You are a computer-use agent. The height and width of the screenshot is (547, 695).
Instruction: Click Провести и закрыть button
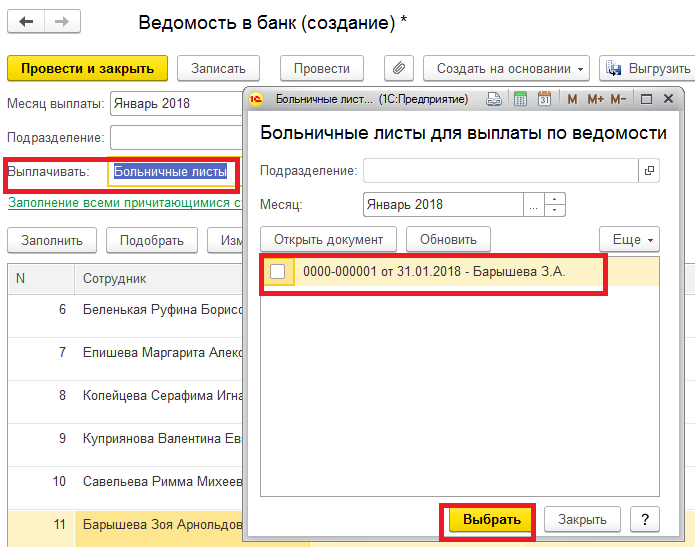tap(87, 68)
